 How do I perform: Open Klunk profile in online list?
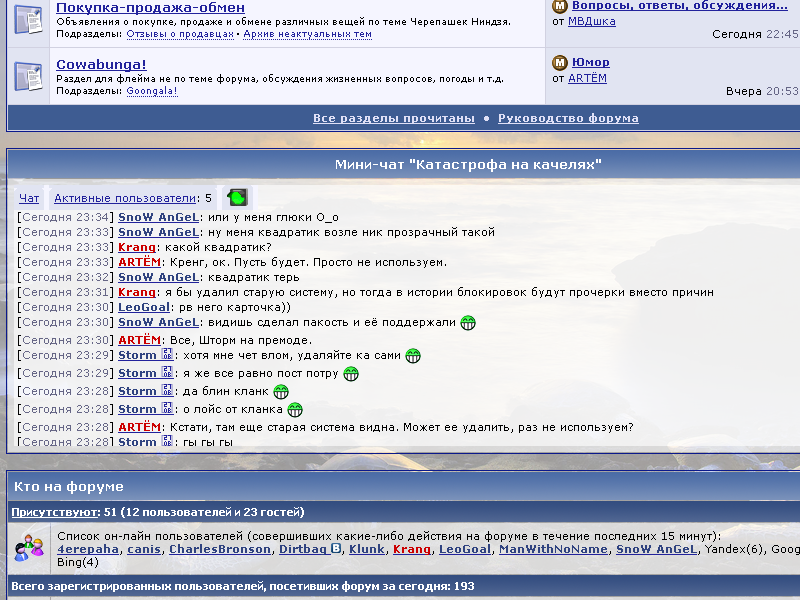367,549
